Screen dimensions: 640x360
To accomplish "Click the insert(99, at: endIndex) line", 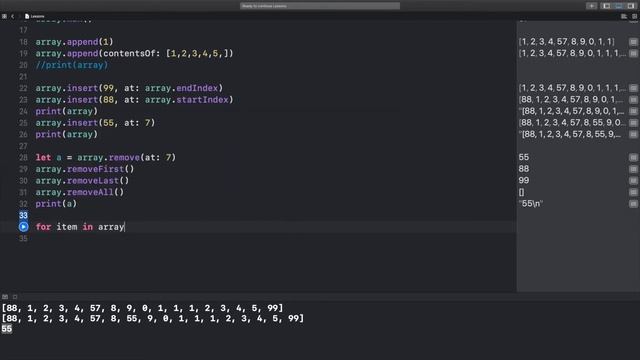I will click(x=129, y=88).
